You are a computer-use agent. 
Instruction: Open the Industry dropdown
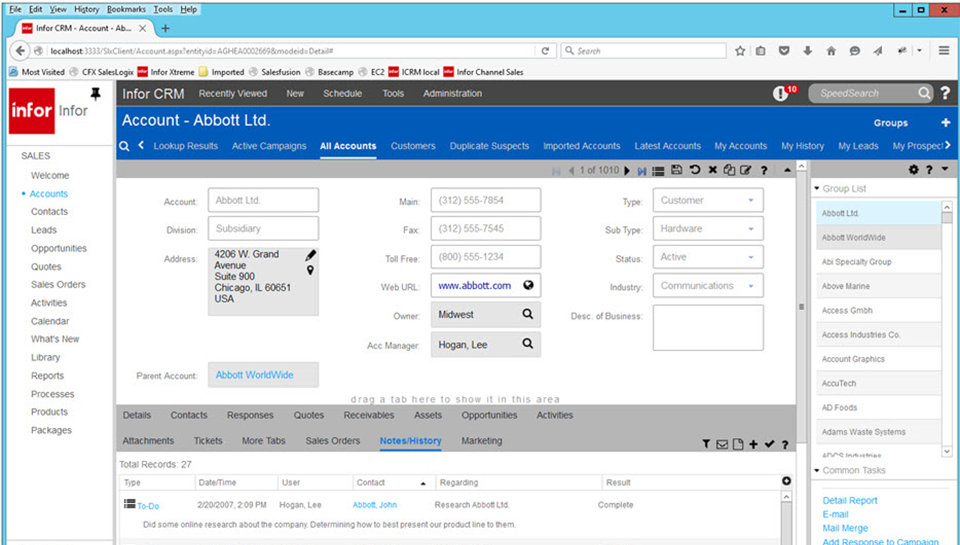[751, 286]
